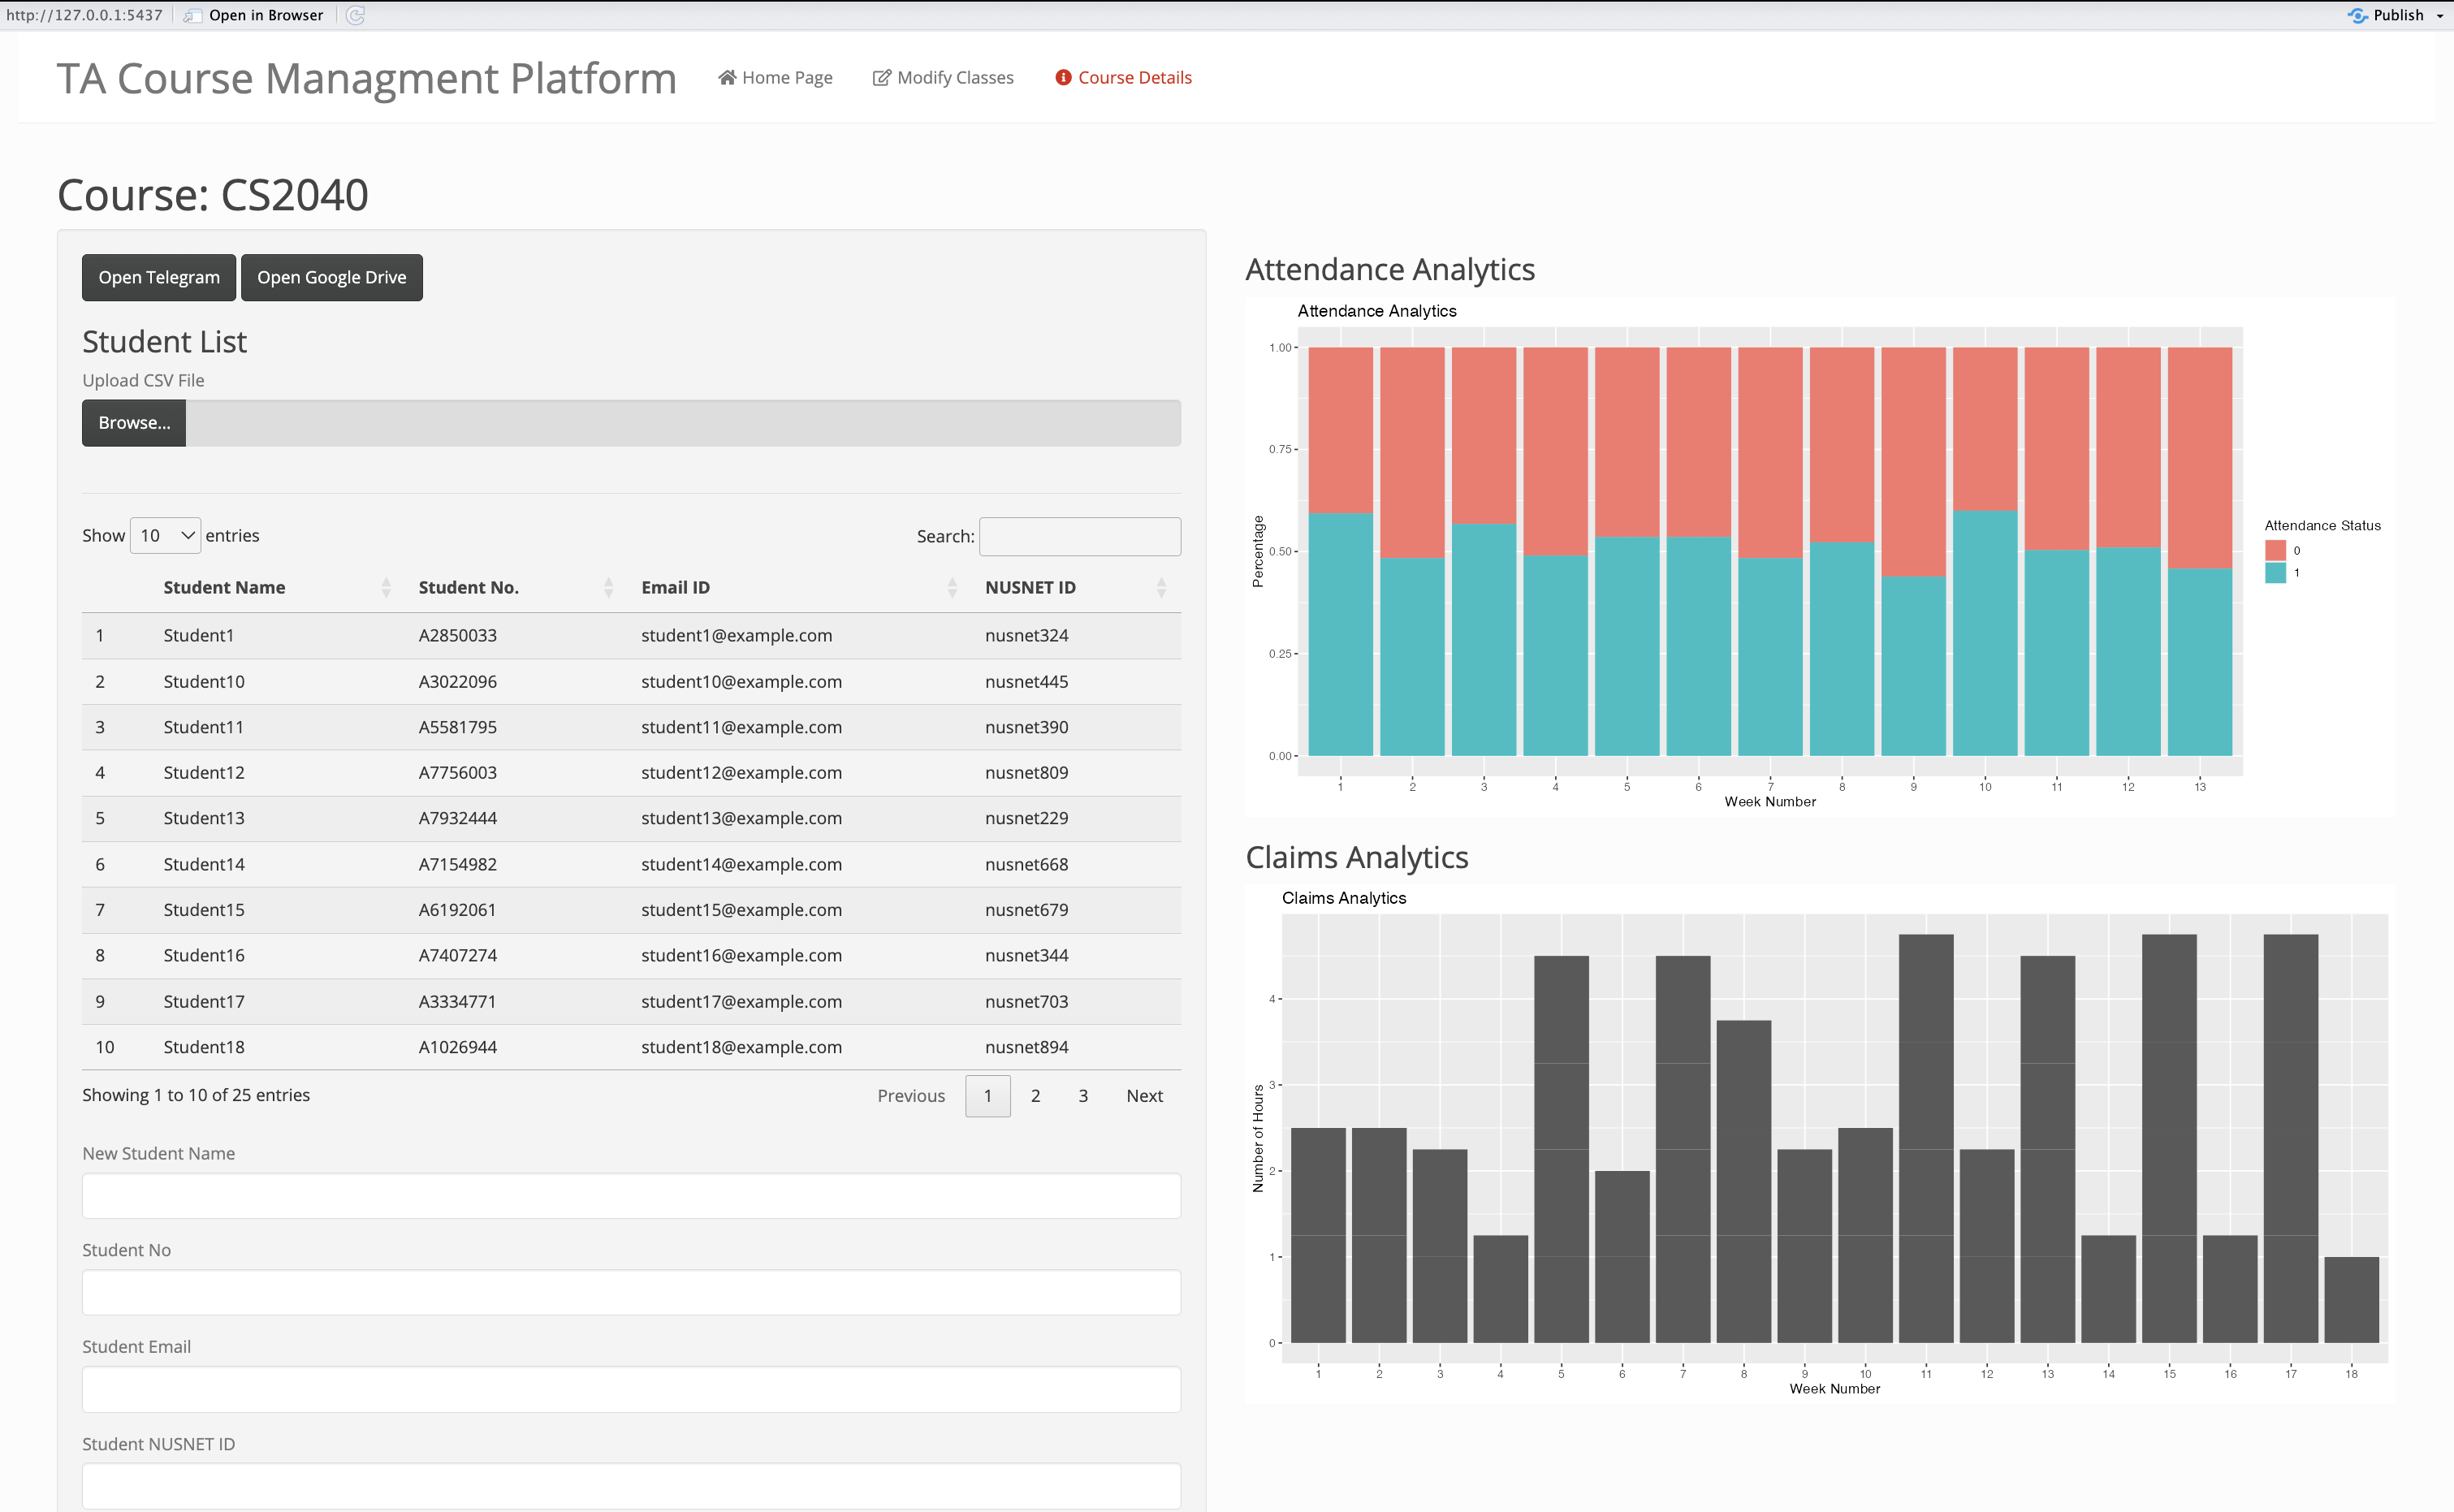Click the Publish icon in top bar
The width and height of the screenshot is (2454, 1512).
(x=2357, y=15)
